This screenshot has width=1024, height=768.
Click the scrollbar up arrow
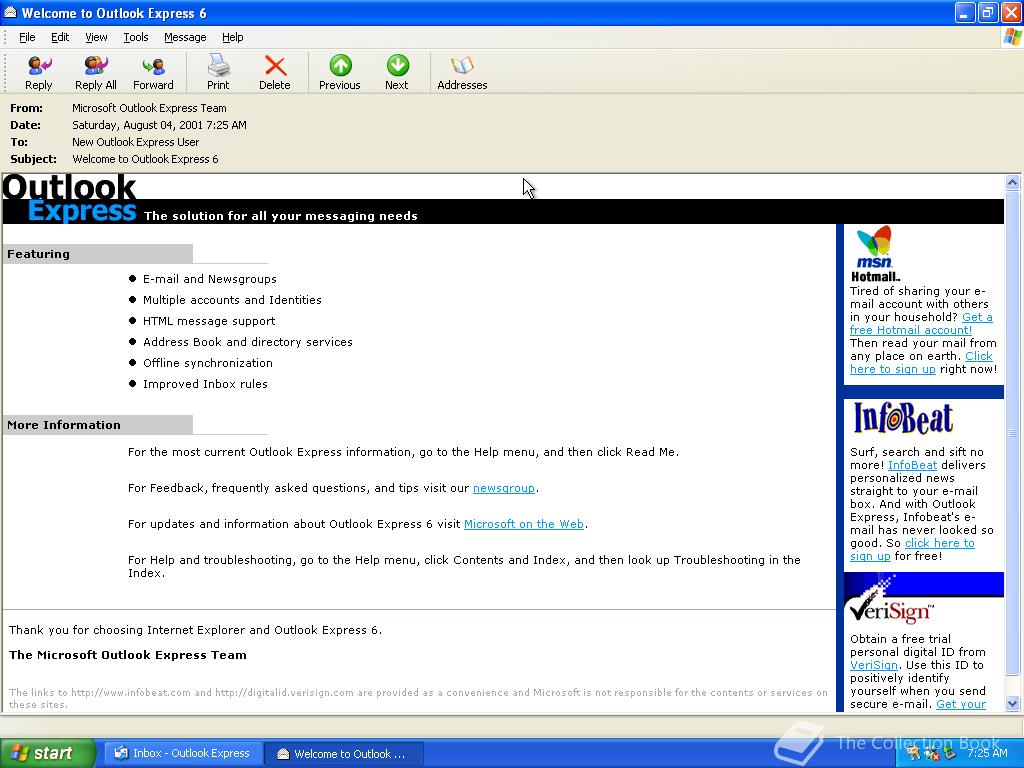tap(1012, 183)
